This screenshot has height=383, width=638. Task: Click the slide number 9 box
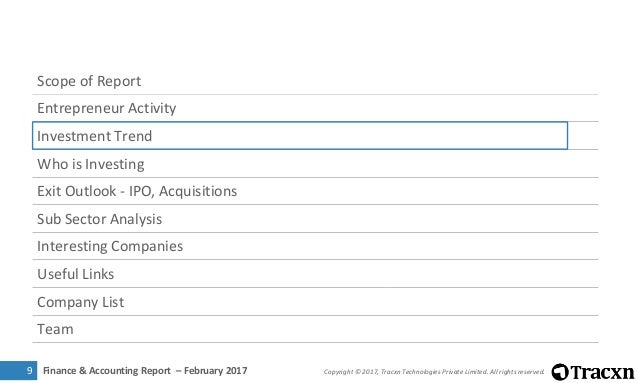pos(18,370)
